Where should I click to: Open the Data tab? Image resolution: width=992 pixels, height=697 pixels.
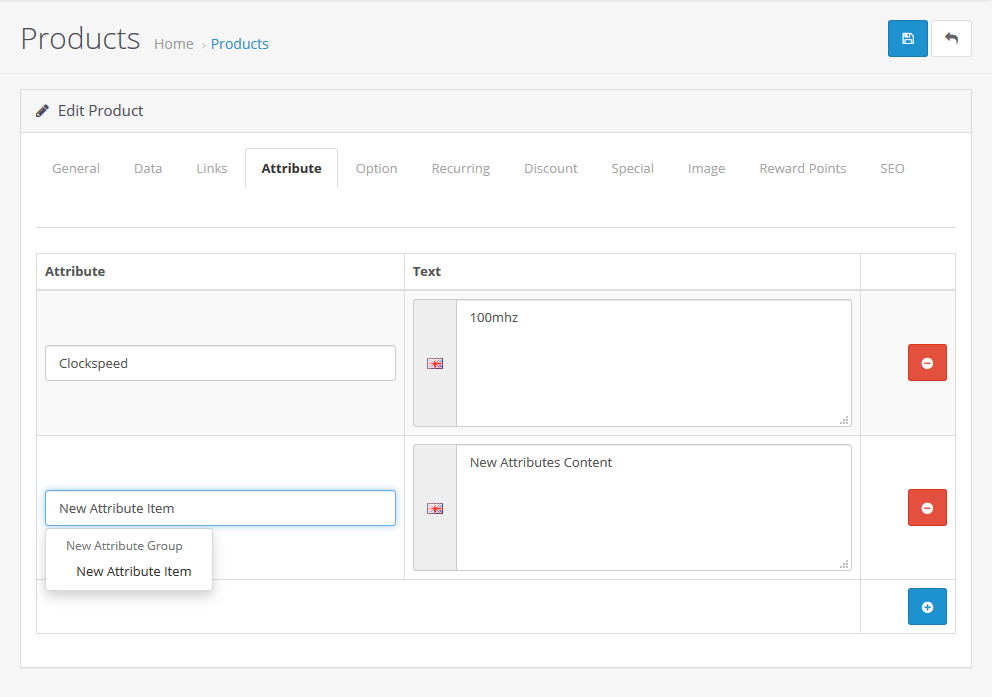click(x=147, y=168)
